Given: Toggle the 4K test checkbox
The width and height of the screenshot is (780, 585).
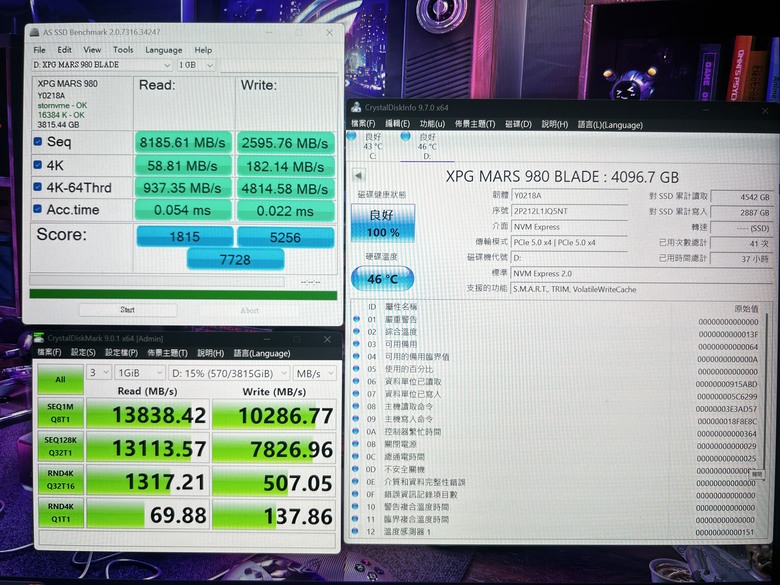Looking at the screenshot, I should tap(38, 164).
